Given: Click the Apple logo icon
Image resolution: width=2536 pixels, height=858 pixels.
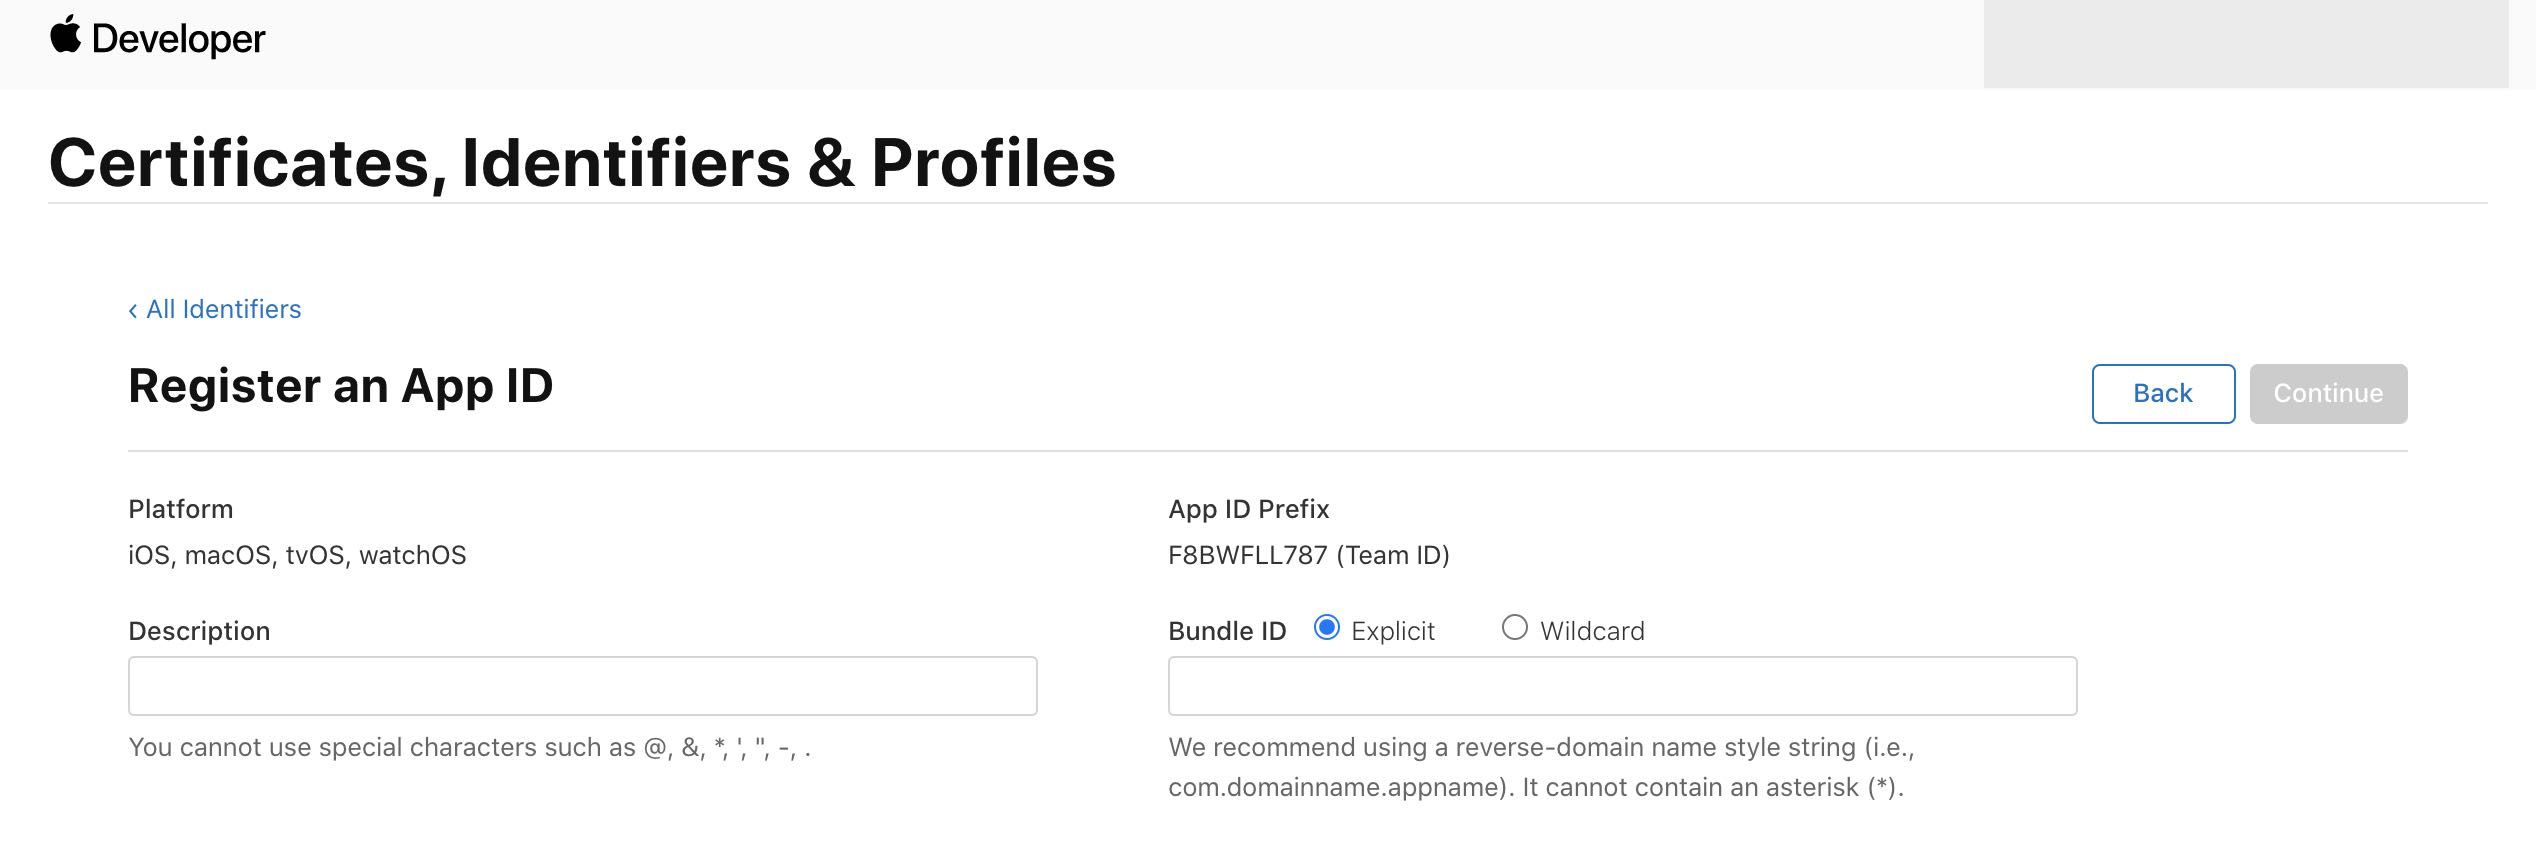Looking at the screenshot, I should click(x=65, y=35).
